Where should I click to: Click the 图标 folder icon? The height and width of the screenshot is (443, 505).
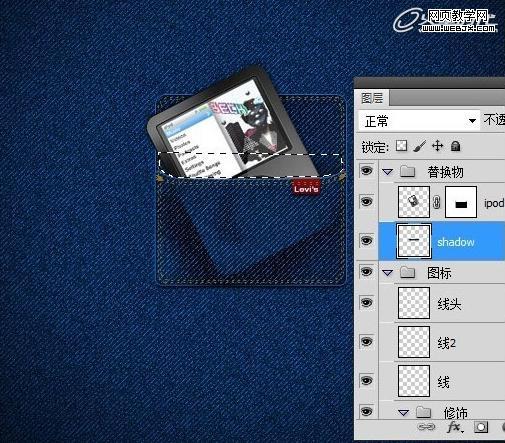[407, 272]
